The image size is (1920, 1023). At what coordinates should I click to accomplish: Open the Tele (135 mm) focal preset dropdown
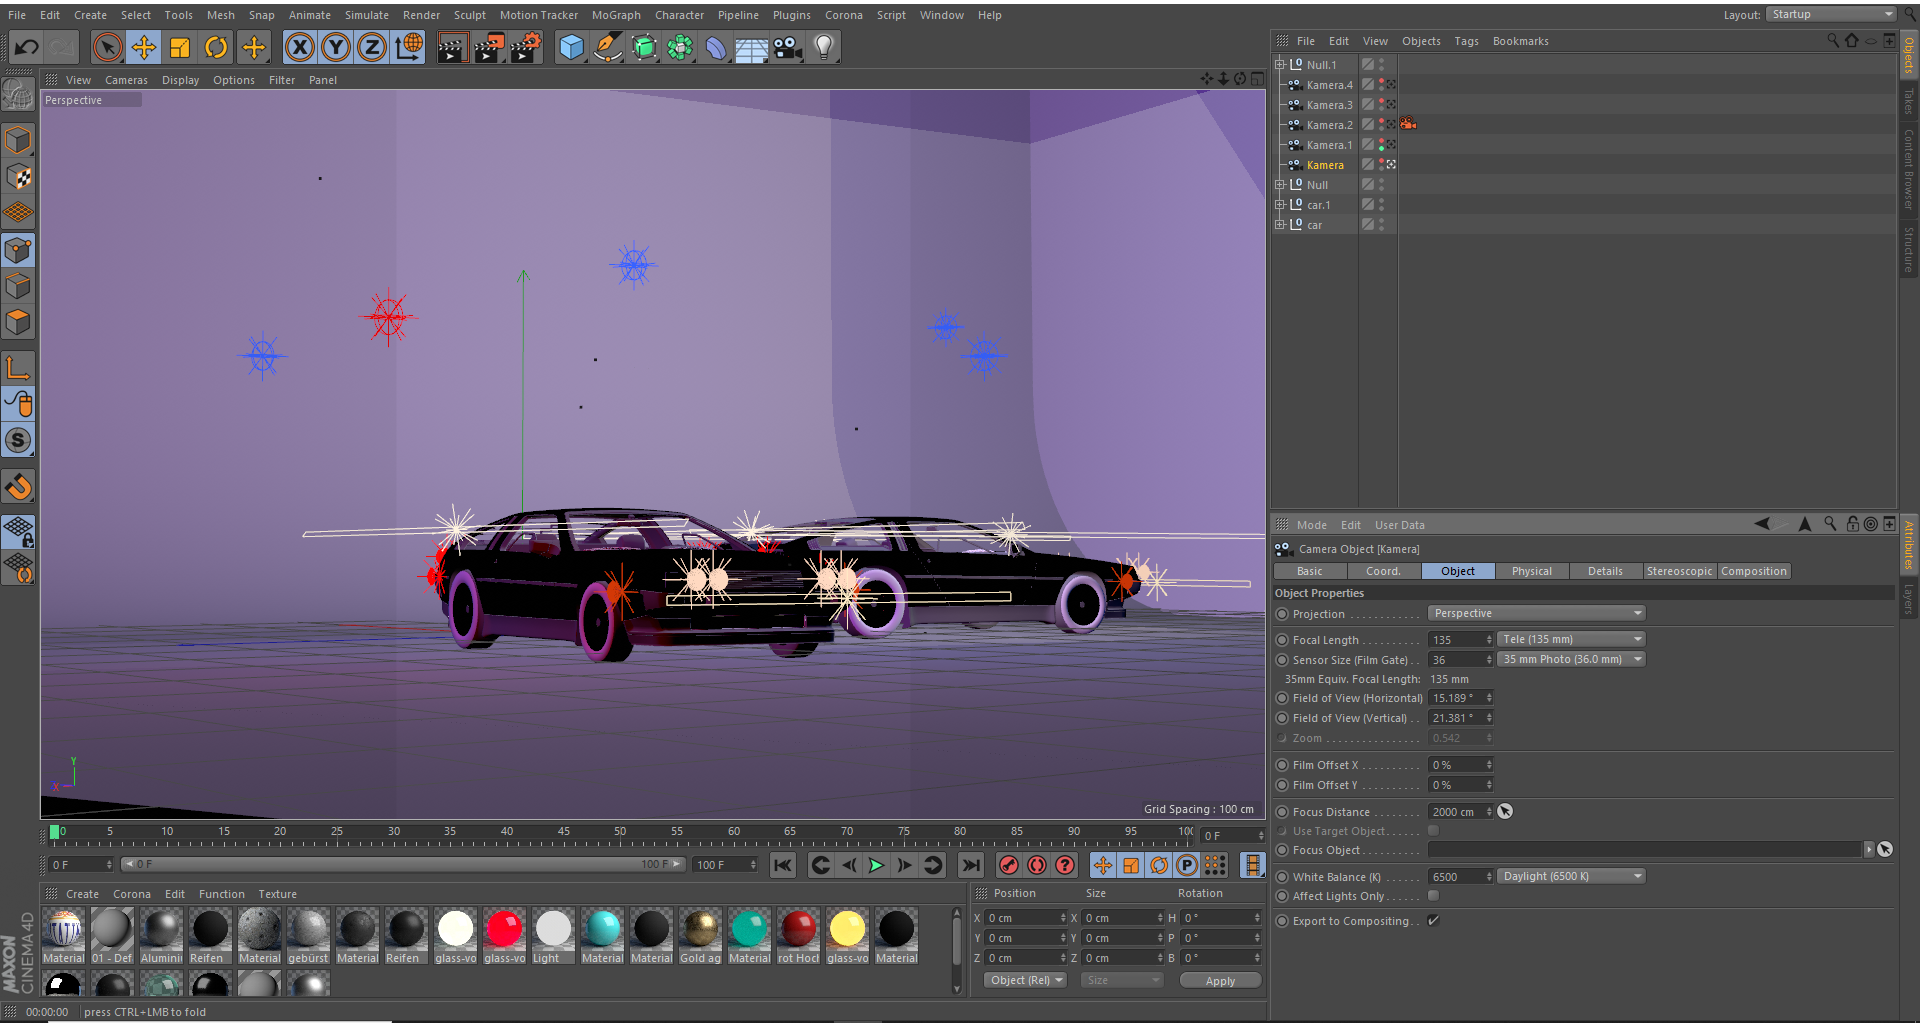click(1571, 639)
